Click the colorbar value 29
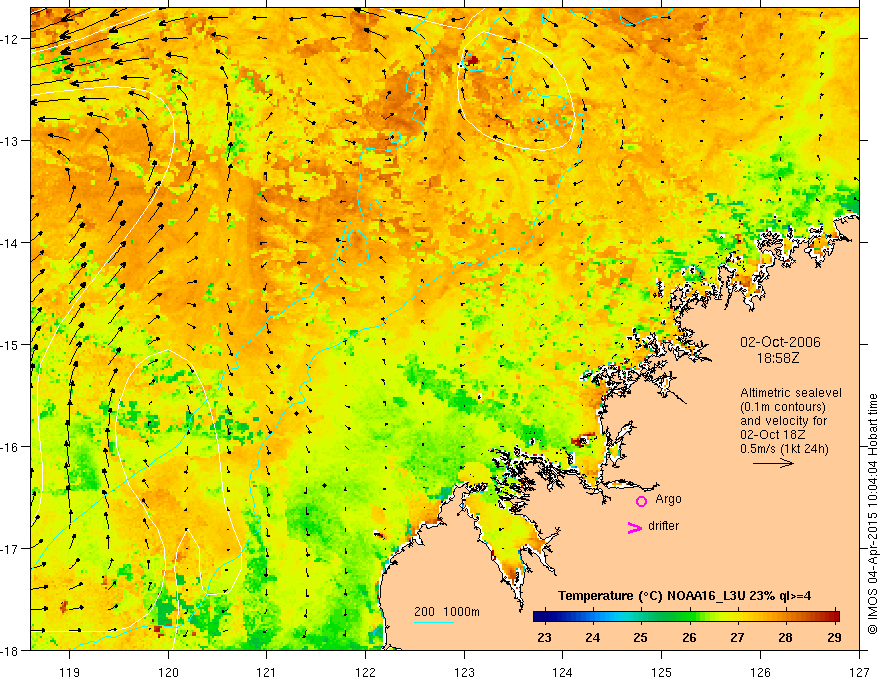Image resolution: width=880 pixels, height=680 pixels. [x=834, y=638]
